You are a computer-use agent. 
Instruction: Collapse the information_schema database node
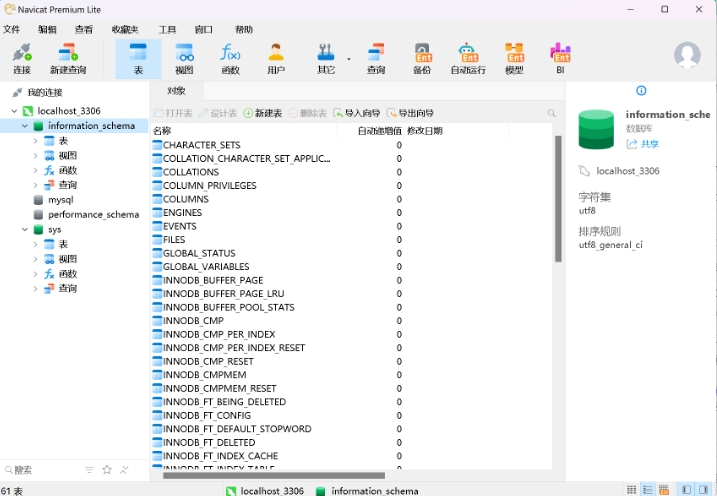(x=25, y=126)
